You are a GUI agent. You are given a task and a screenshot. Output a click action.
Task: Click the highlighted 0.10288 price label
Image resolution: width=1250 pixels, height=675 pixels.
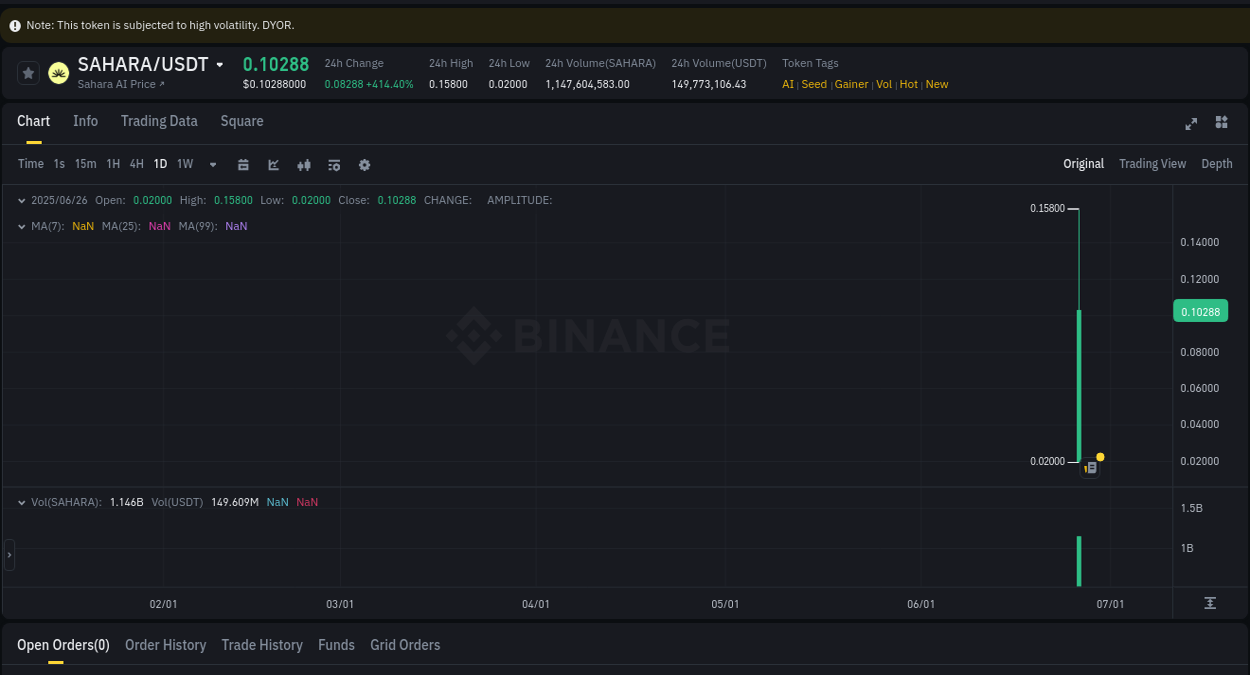coord(1200,311)
